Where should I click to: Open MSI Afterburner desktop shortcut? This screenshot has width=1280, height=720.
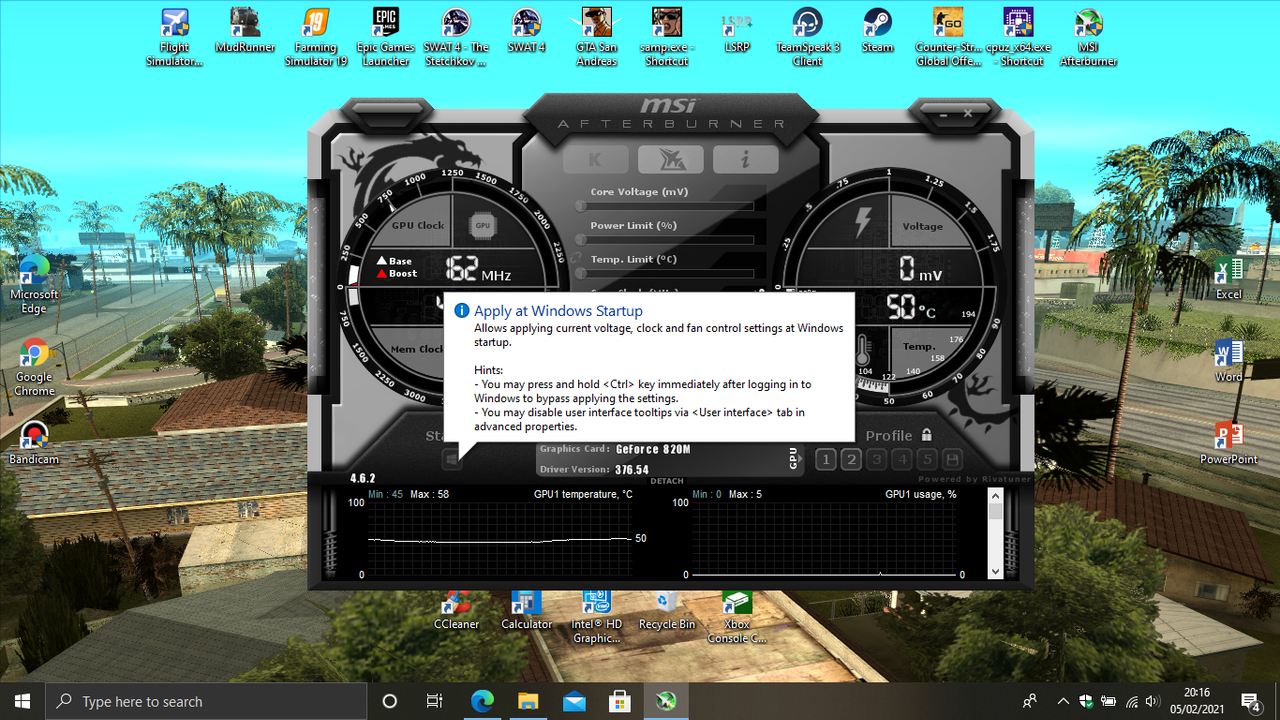[1088, 38]
